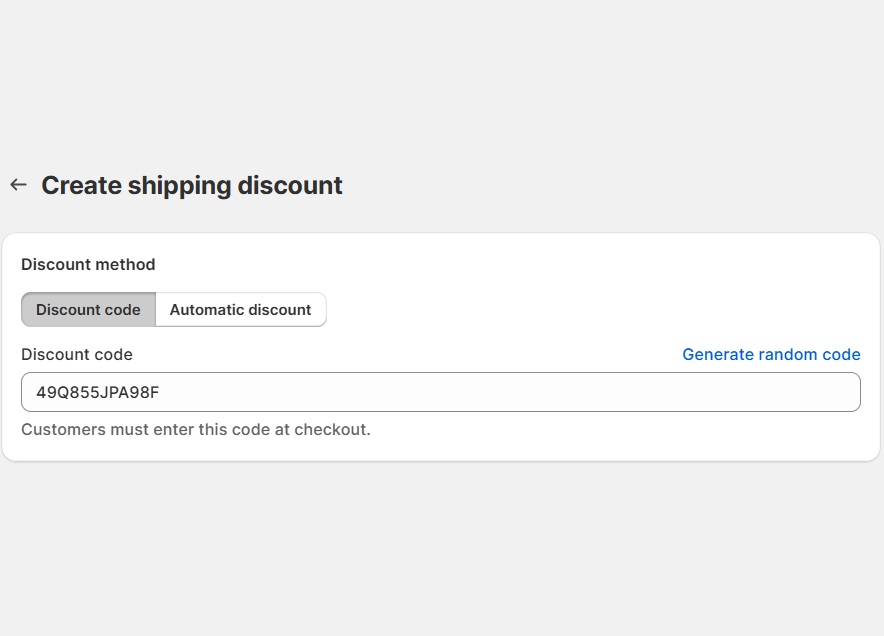Screen dimensions: 884x636
Task: Click the checkout code helper text
Action: [x=196, y=430]
